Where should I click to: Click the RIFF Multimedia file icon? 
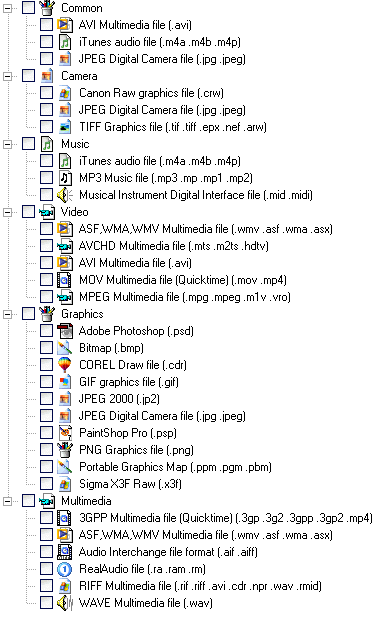(x=65, y=586)
